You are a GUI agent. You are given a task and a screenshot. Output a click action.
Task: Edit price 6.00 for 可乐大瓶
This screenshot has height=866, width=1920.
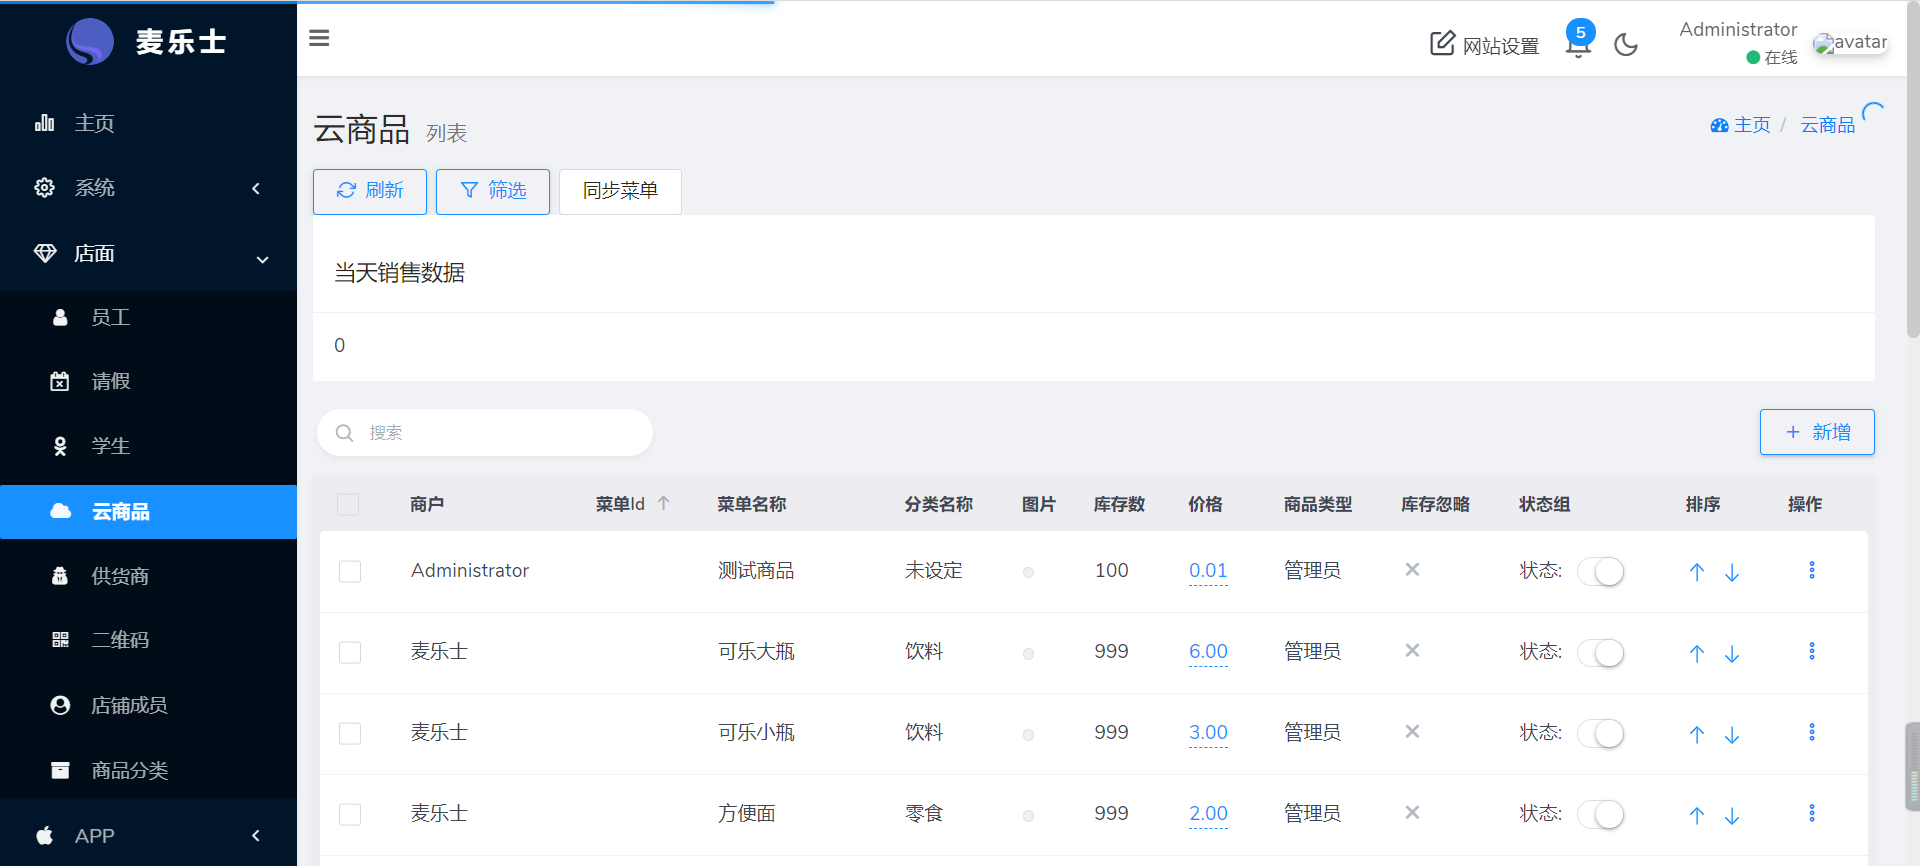(1208, 652)
